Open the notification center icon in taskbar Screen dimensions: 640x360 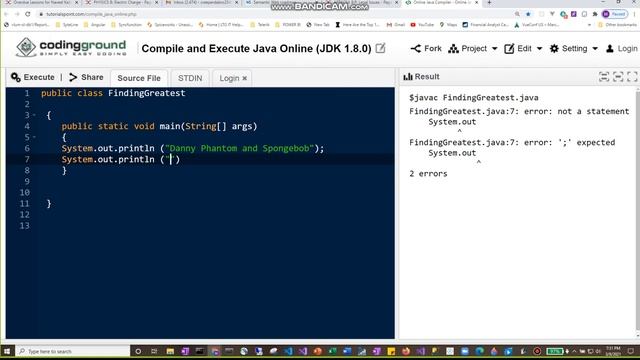[x=631, y=351]
